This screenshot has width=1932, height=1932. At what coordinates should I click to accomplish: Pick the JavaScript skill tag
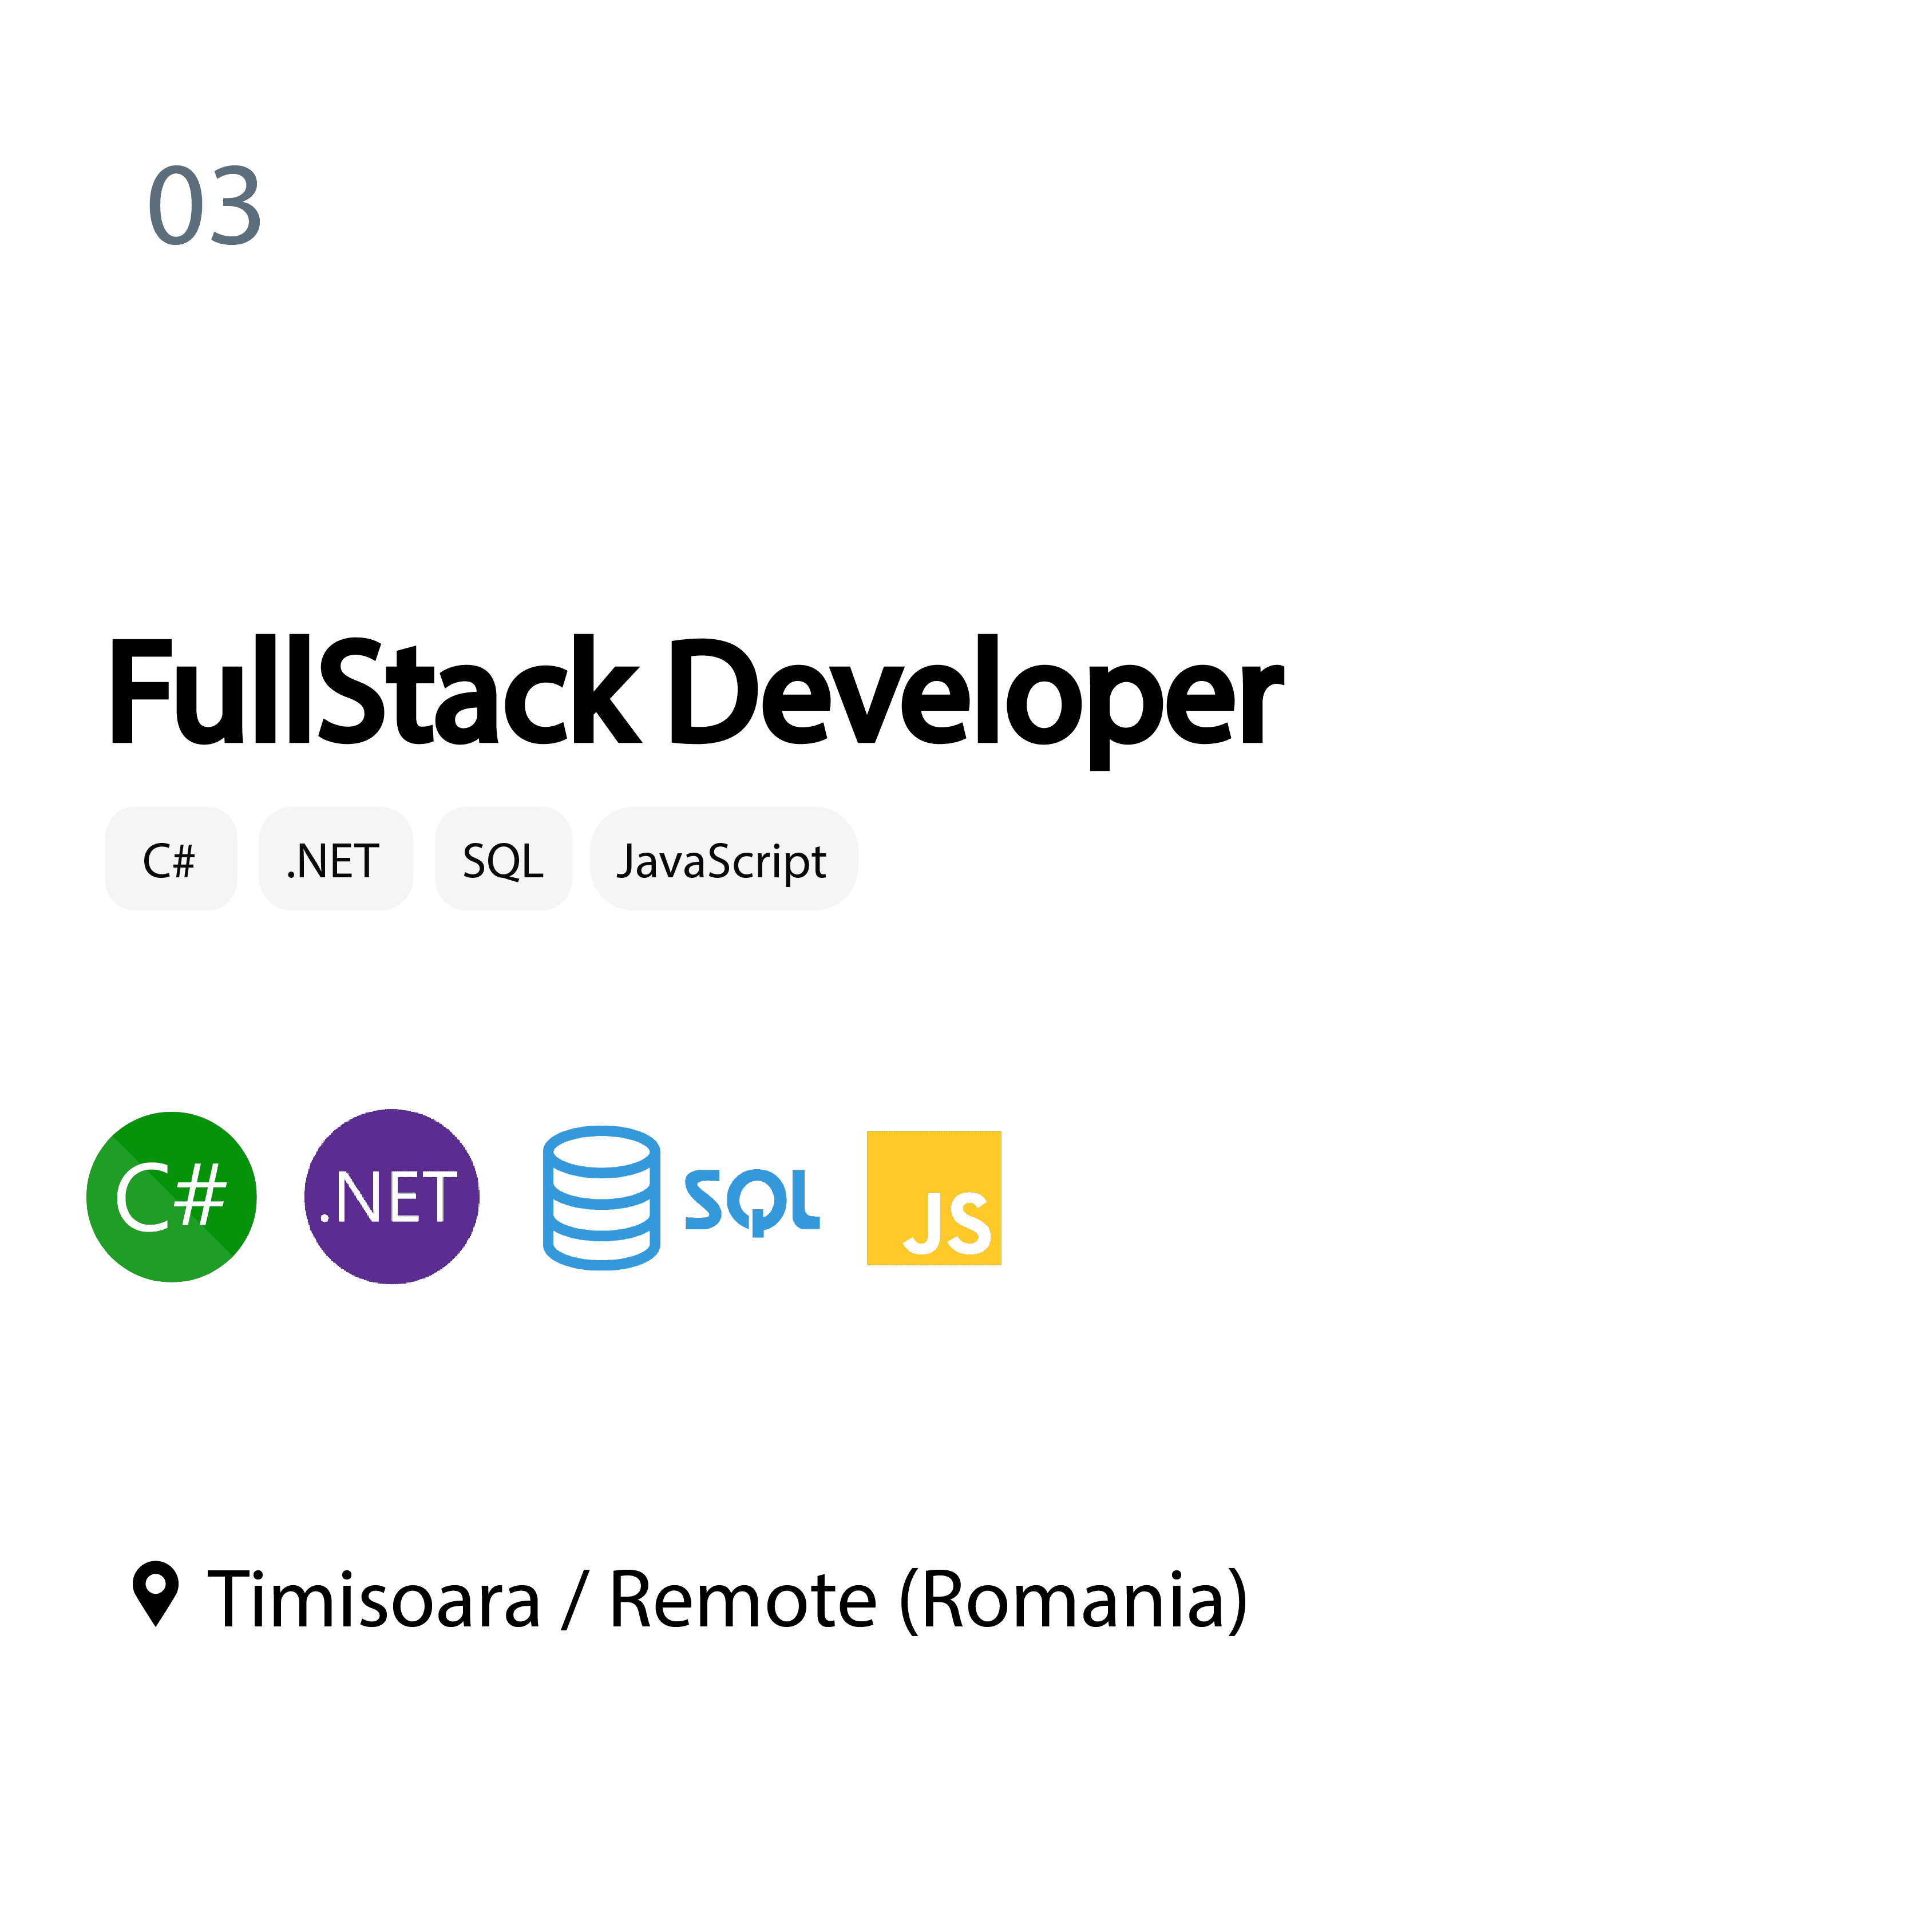pyautogui.click(x=722, y=860)
